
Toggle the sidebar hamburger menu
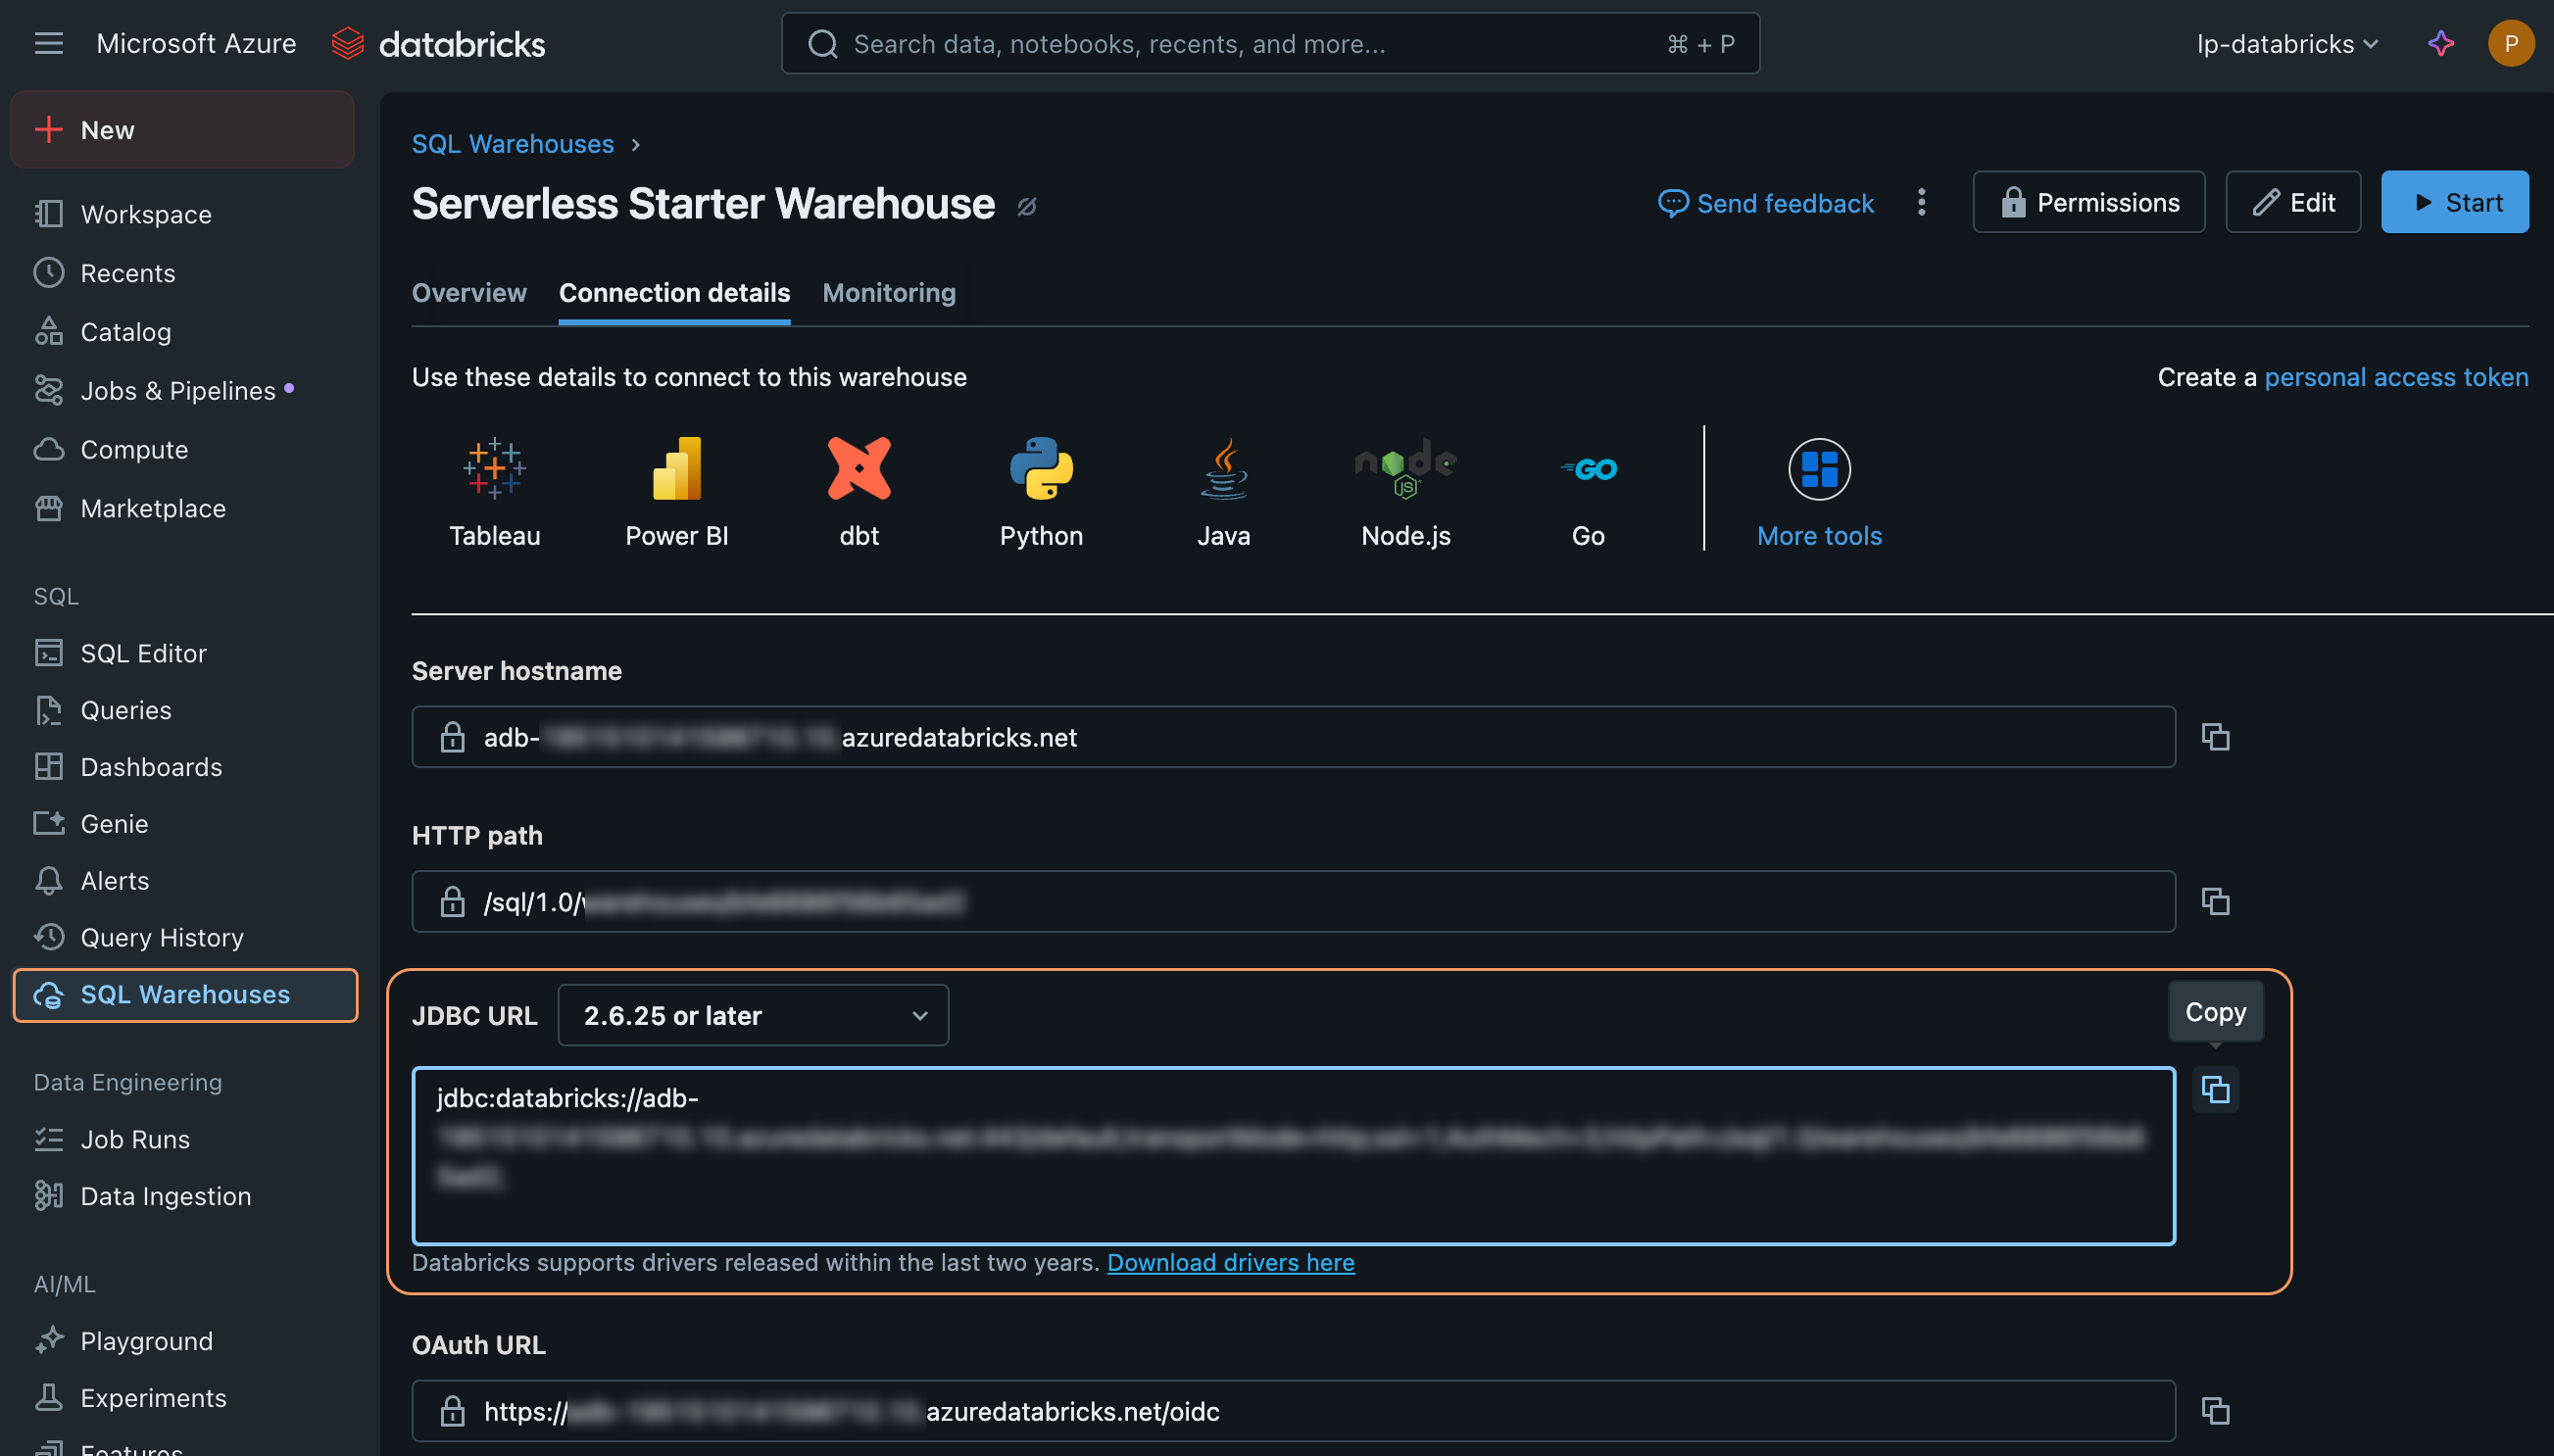48,44
